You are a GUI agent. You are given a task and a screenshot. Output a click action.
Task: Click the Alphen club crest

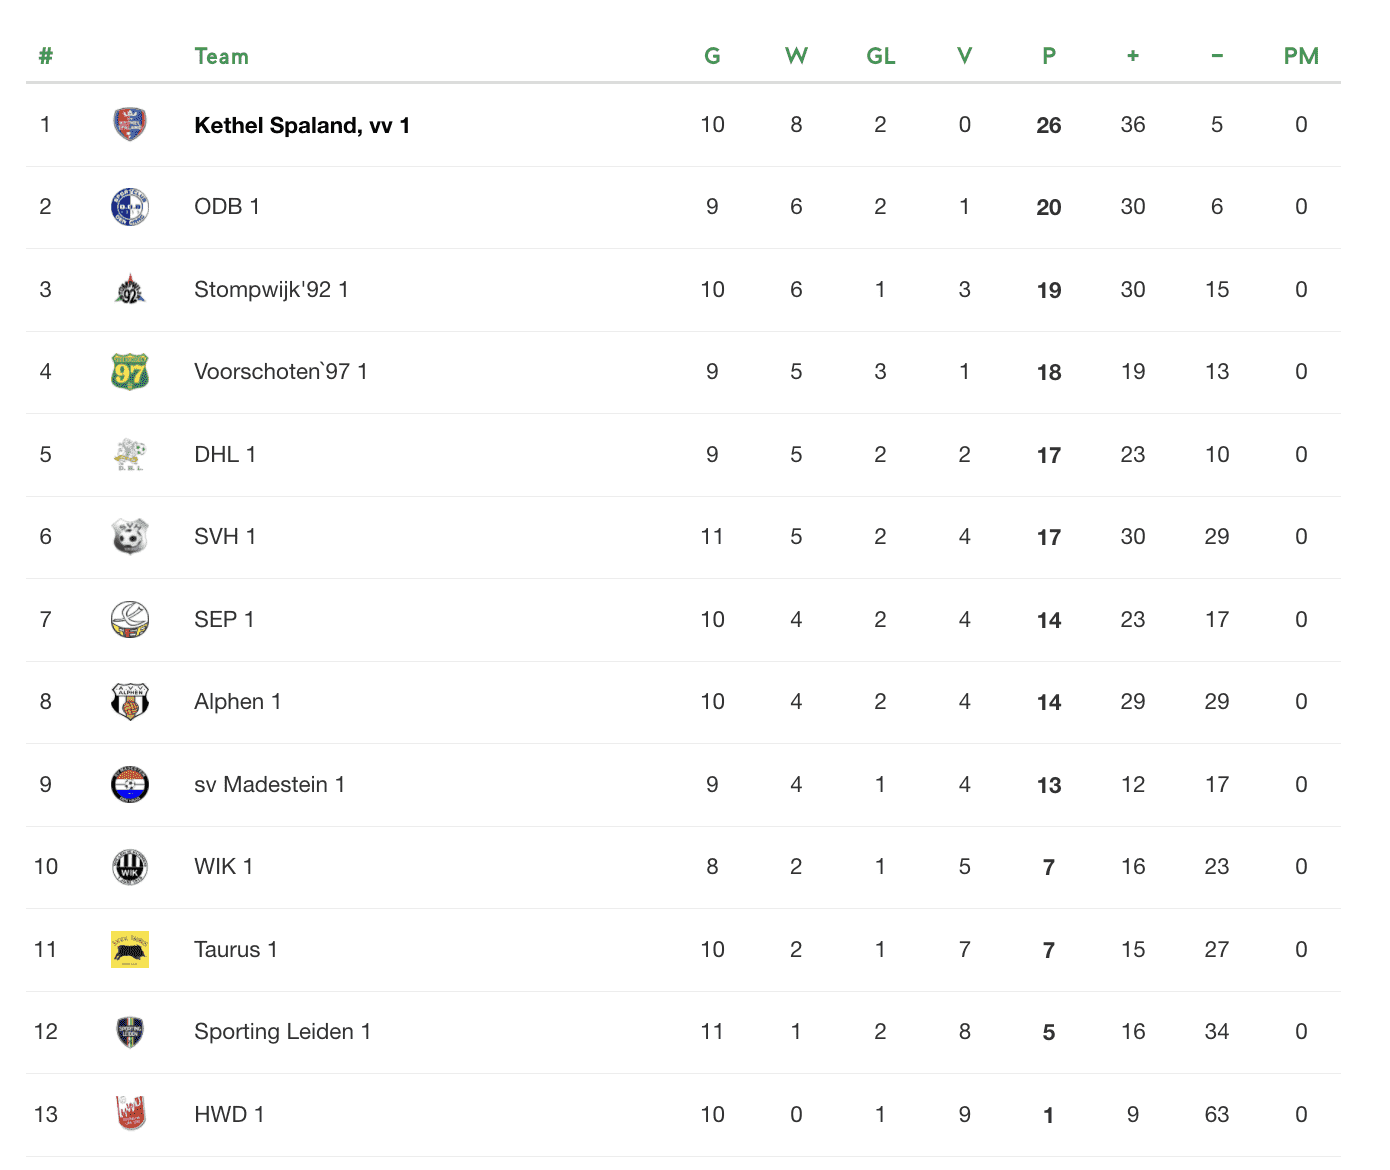pyautogui.click(x=130, y=702)
